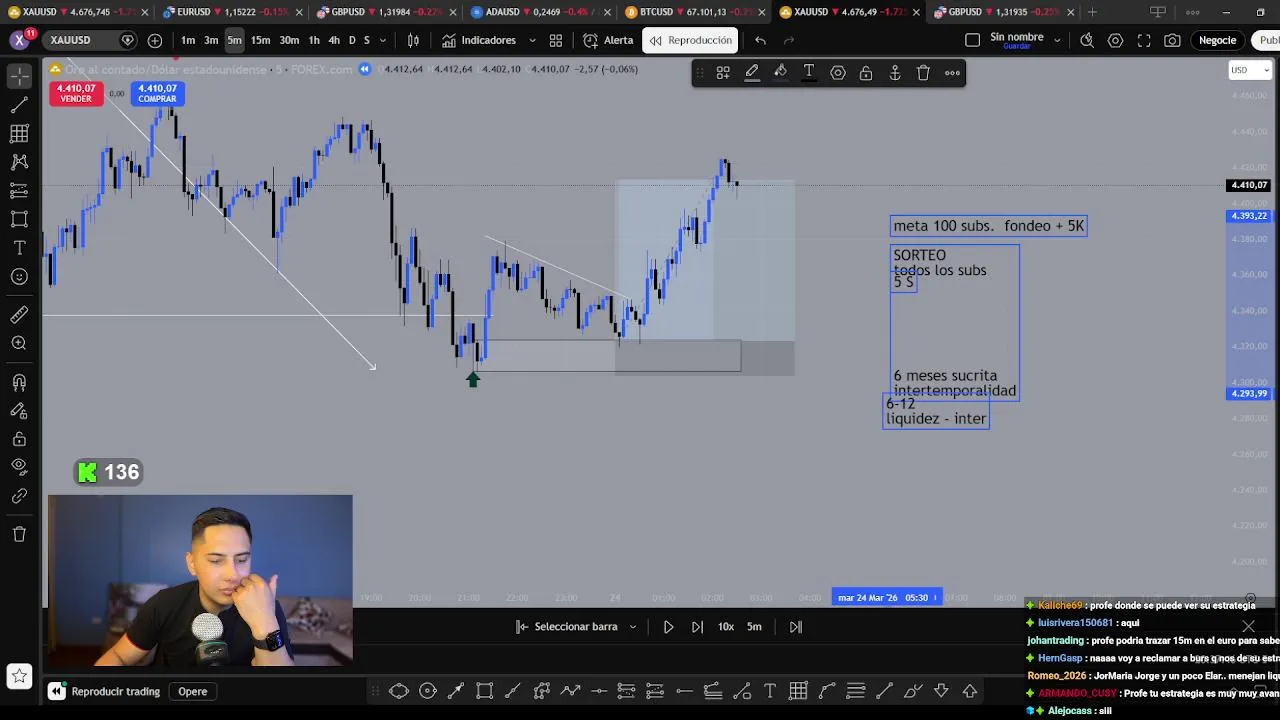Select the ruler measure tool
Image resolution: width=1280 pixels, height=720 pixels.
pyautogui.click(x=19, y=315)
